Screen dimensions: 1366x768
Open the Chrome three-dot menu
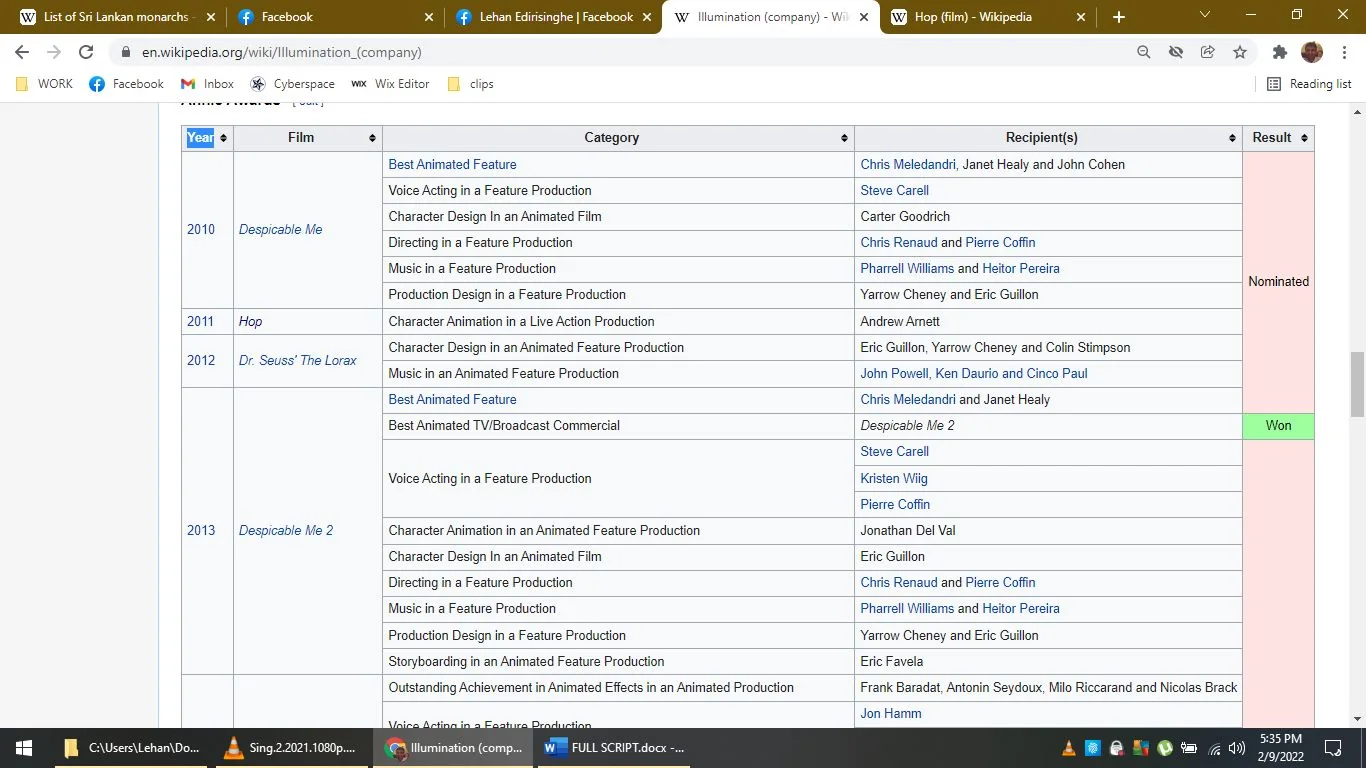pyautogui.click(x=1343, y=52)
